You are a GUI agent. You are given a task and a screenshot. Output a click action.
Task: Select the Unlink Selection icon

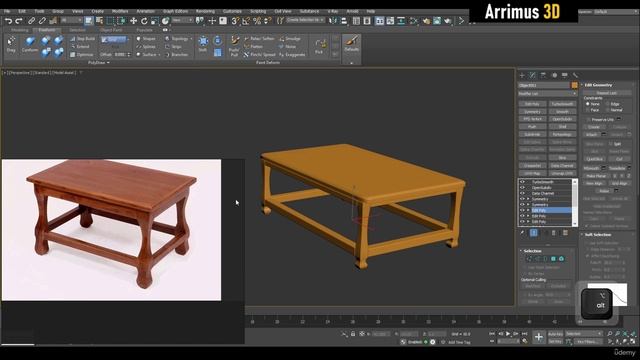pyautogui.click(x=42, y=21)
